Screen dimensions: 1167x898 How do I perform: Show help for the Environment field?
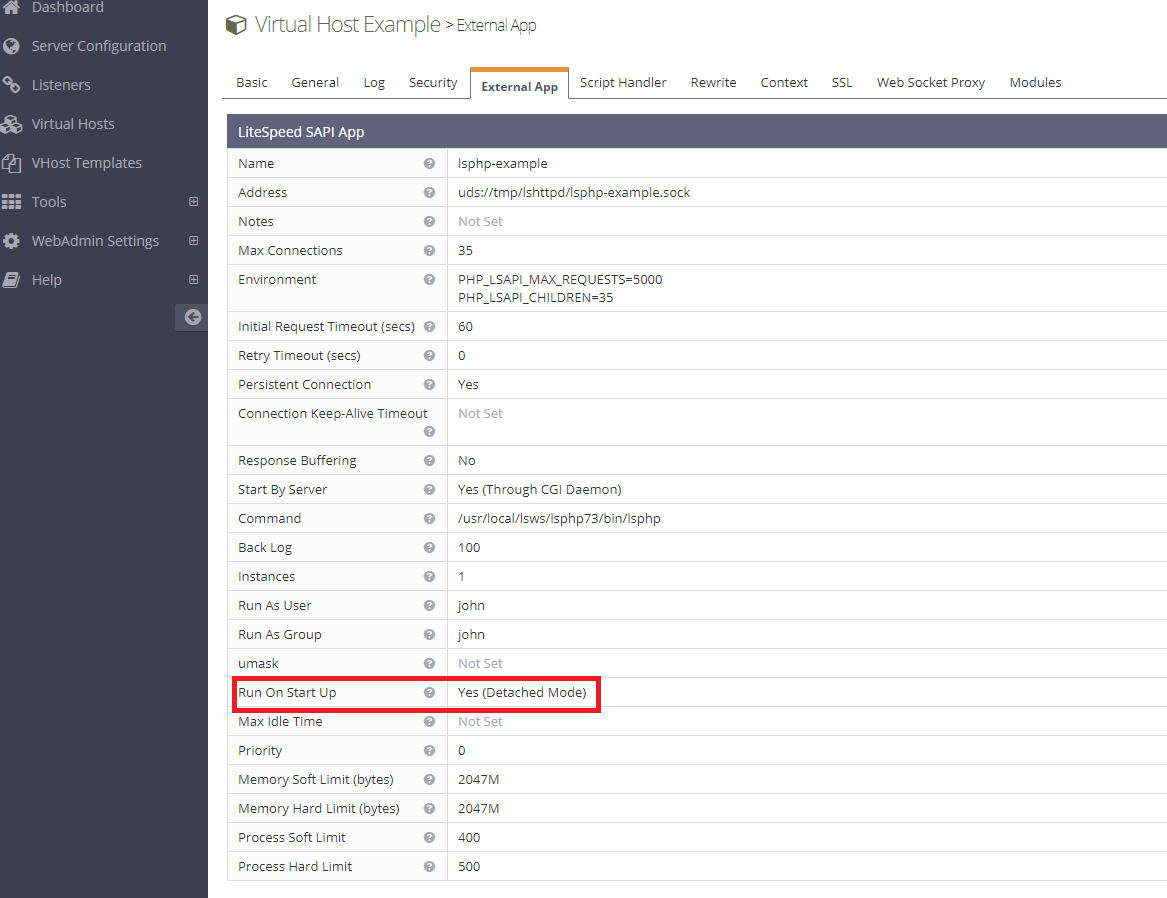tap(429, 280)
